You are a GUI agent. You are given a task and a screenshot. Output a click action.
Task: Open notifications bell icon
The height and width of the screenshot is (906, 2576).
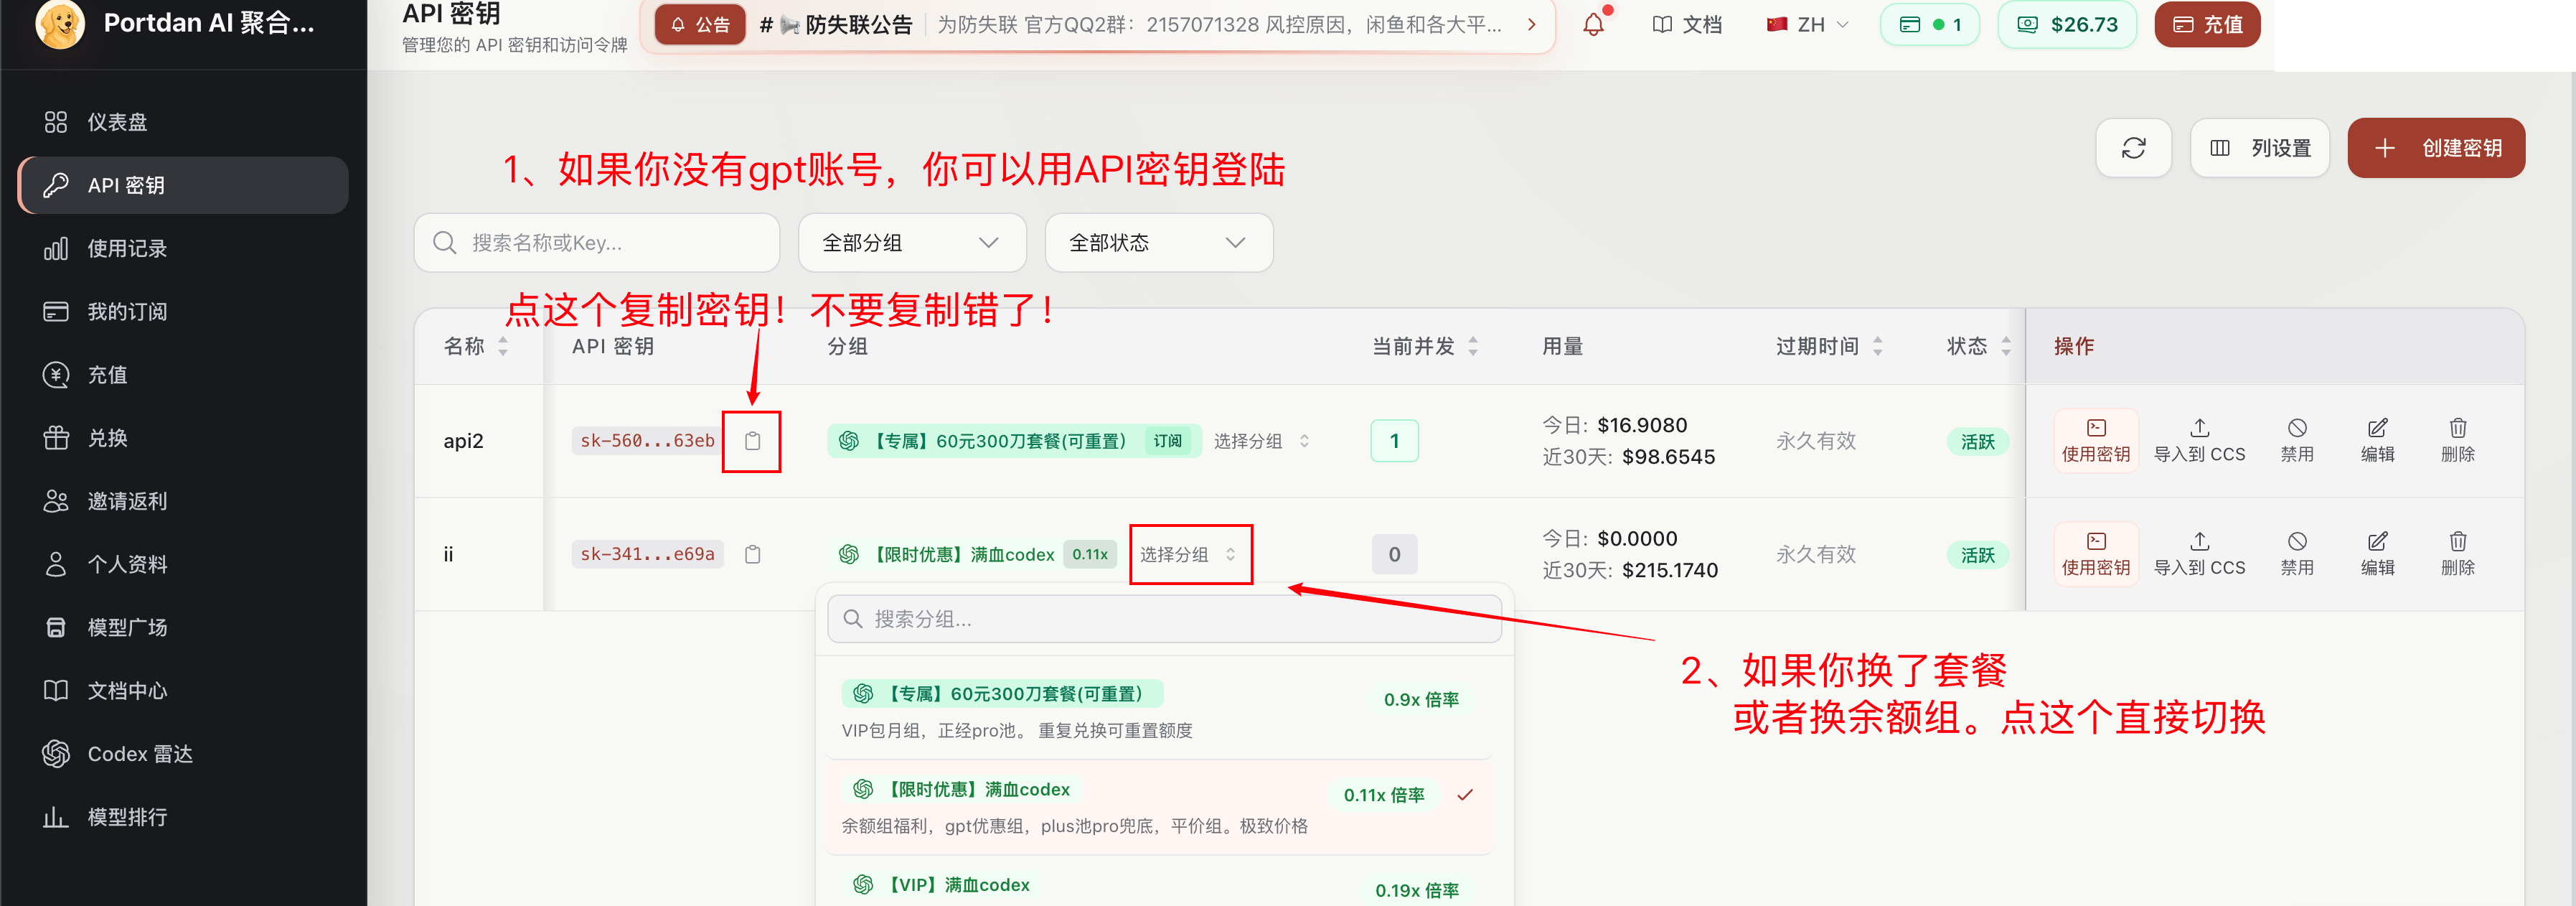coord(1594,24)
